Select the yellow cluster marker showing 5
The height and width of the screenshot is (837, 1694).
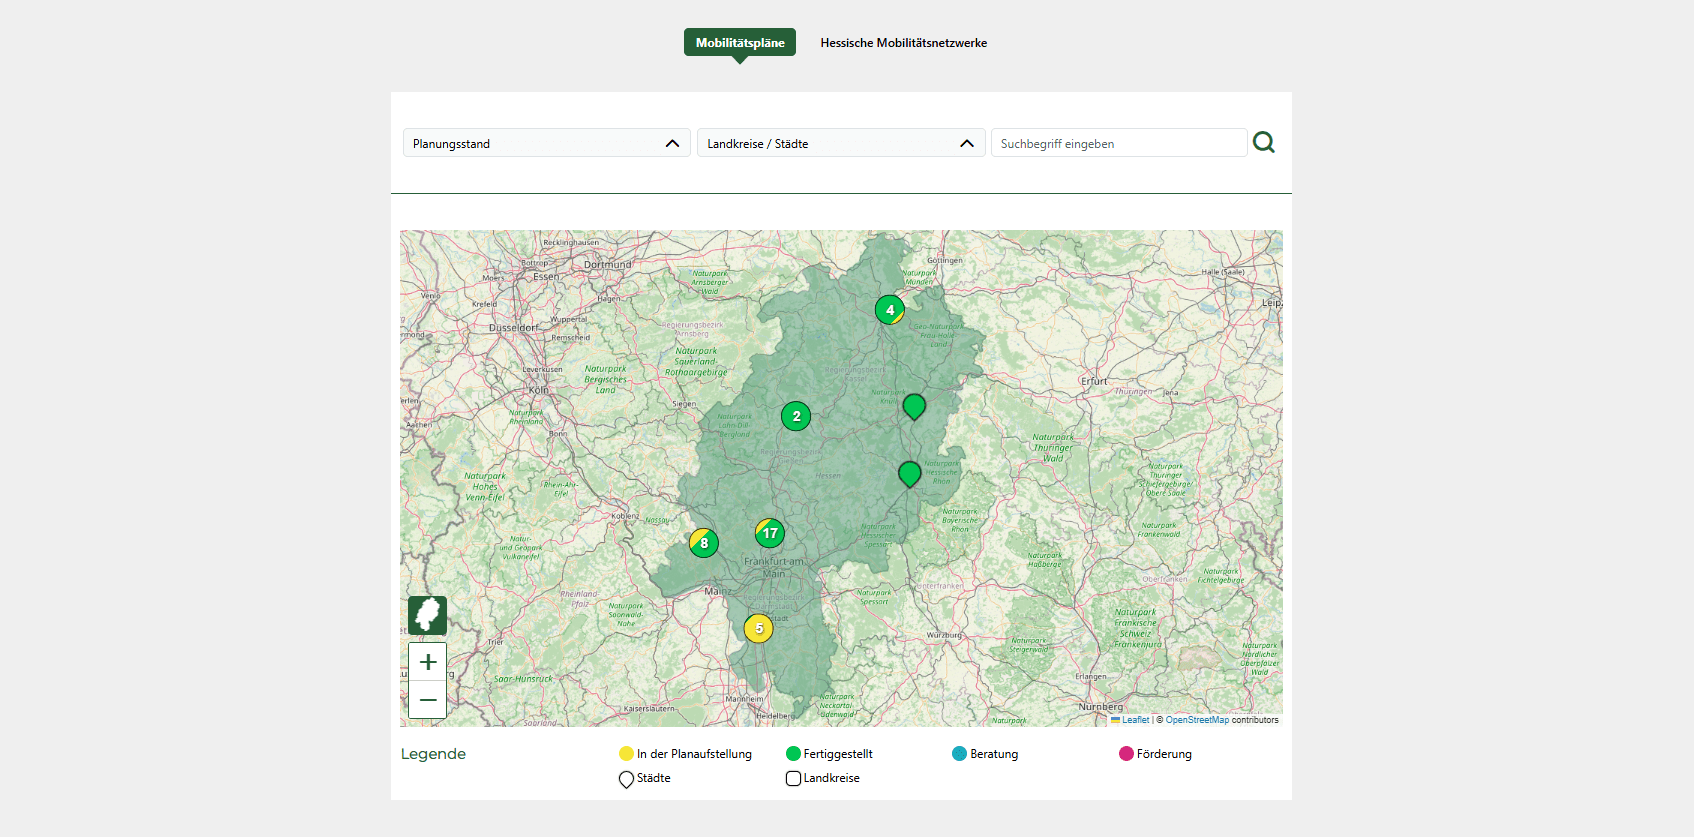pos(758,629)
